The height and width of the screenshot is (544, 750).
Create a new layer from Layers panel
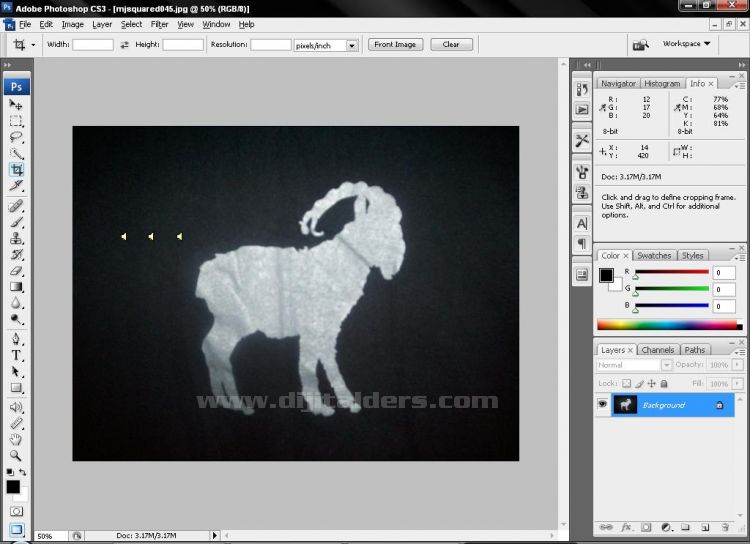pos(703,526)
